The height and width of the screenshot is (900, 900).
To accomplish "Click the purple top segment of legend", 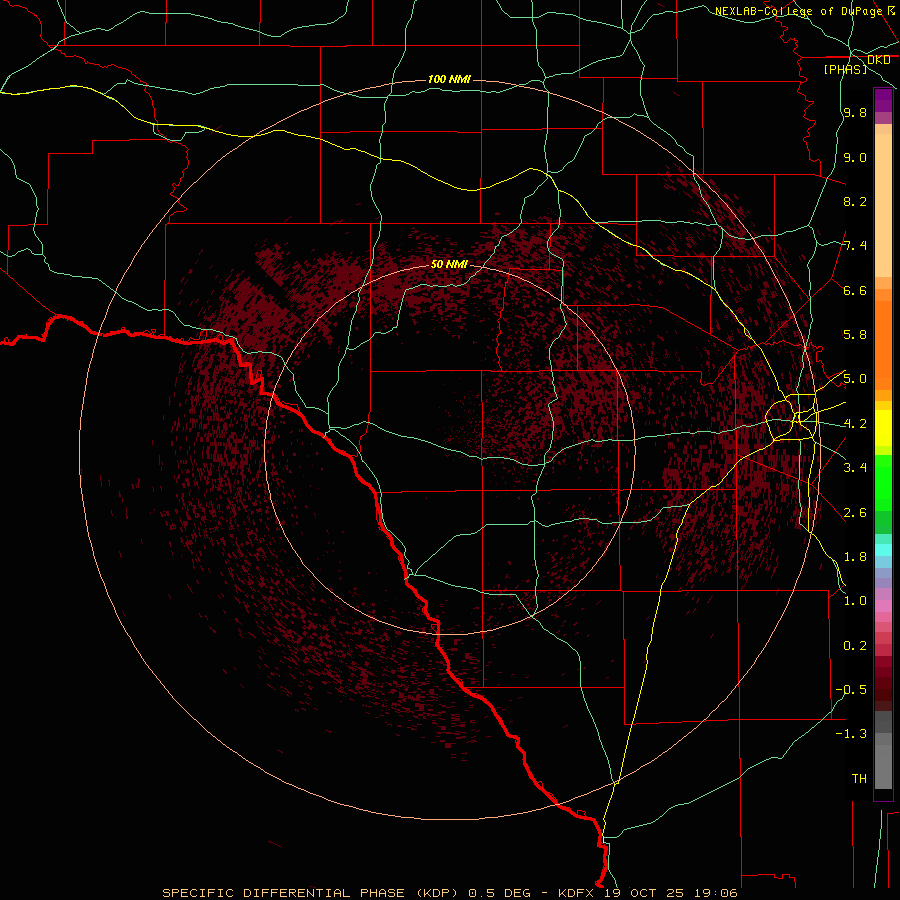I will click(883, 100).
